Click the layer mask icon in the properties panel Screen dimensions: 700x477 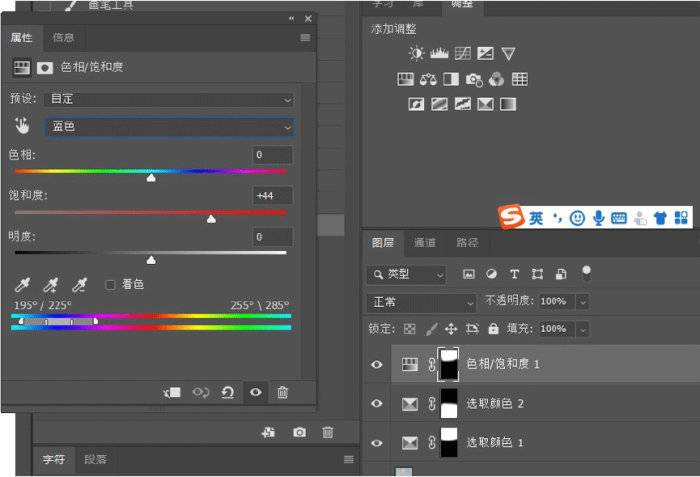45,68
